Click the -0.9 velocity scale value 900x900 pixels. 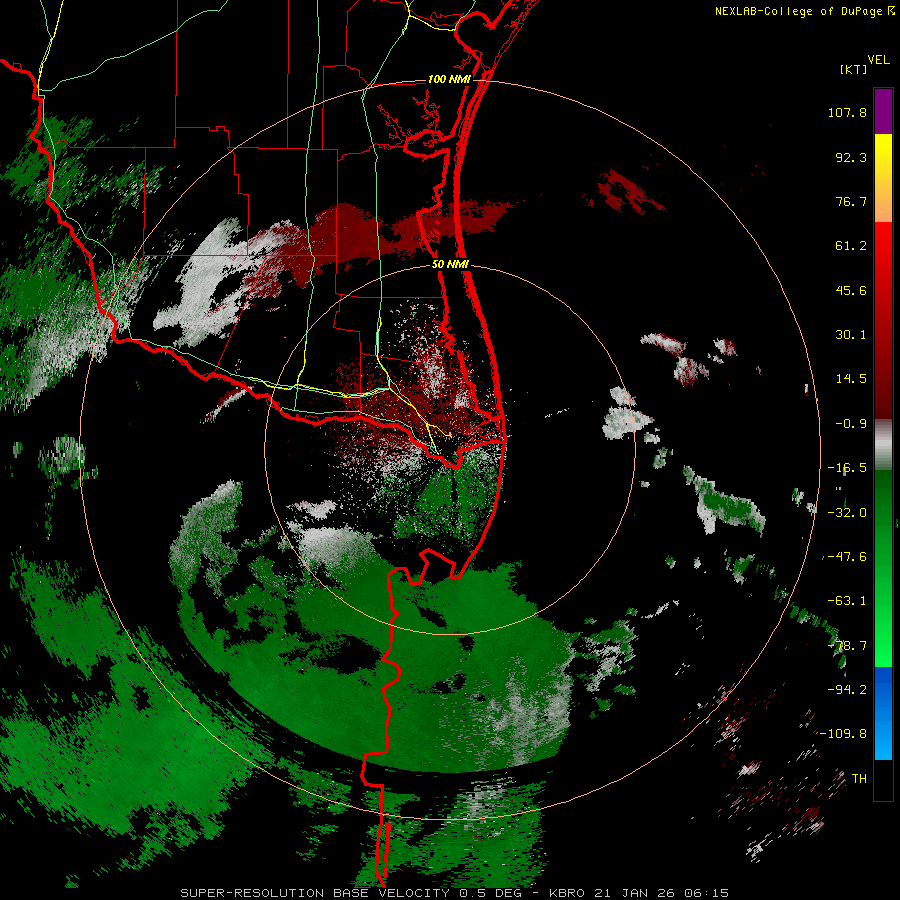coord(851,424)
